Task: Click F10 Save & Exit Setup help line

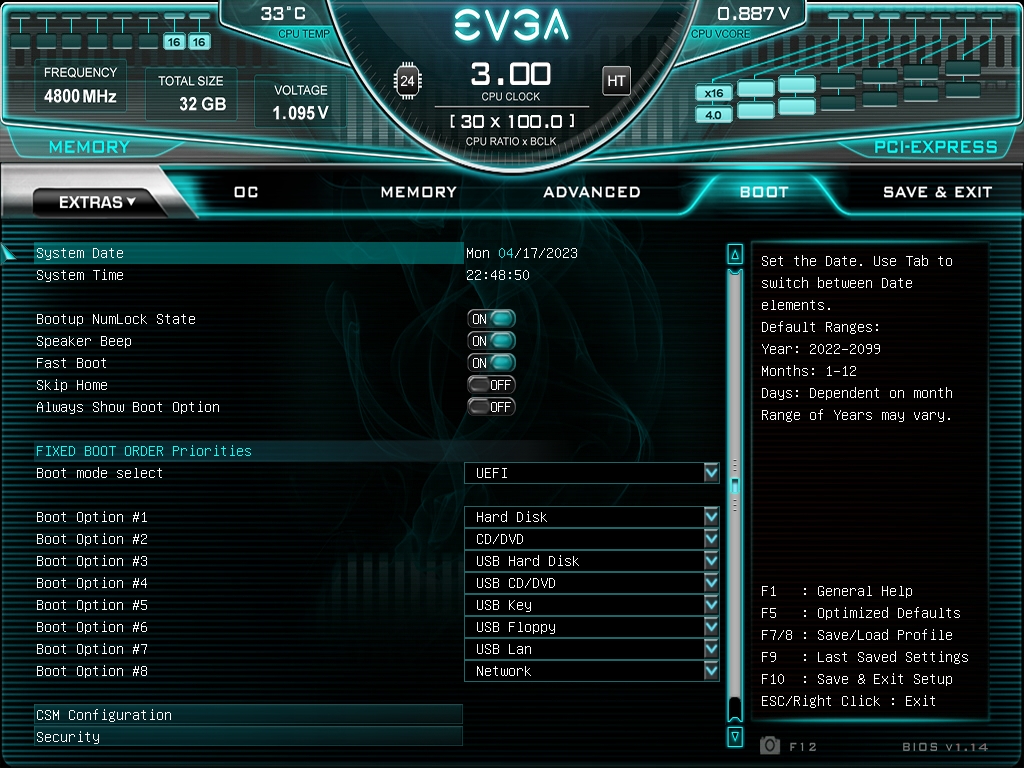Action: click(857, 679)
